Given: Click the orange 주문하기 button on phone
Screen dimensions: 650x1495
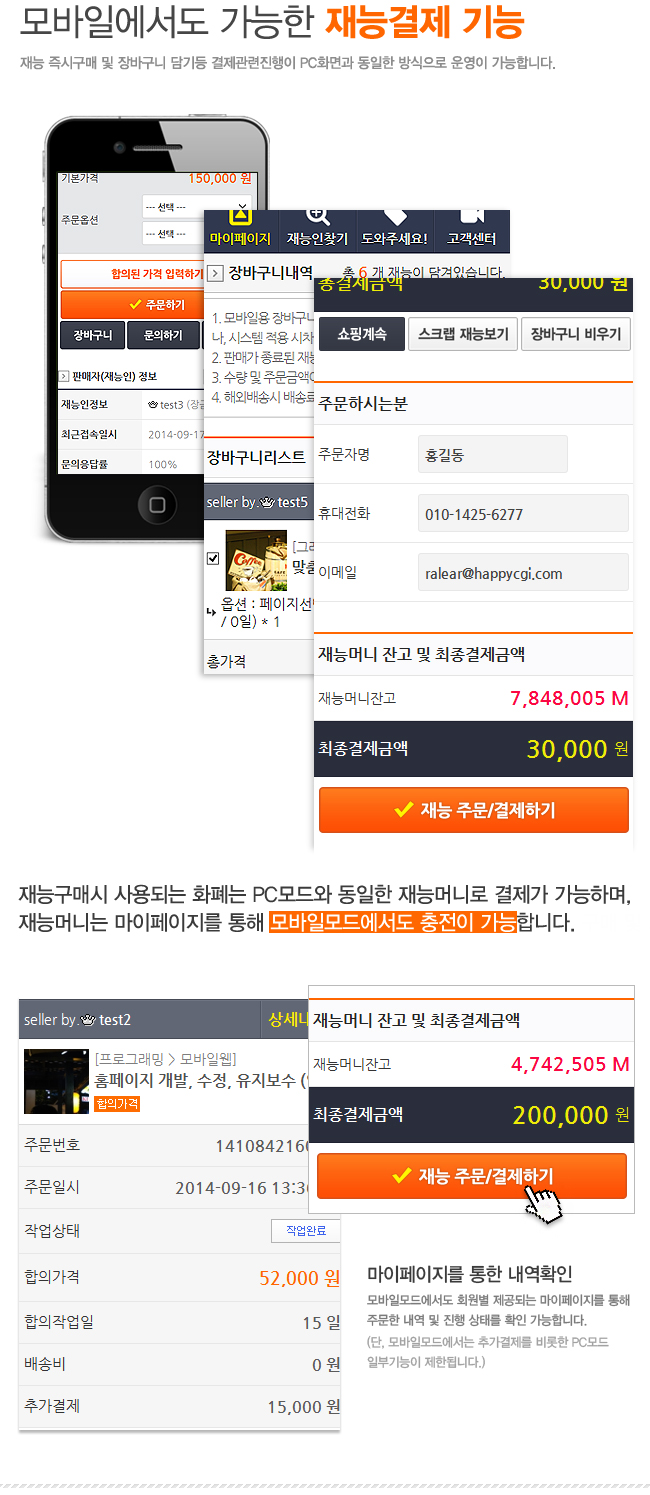Looking at the screenshot, I should pyautogui.click(x=133, y=304).
